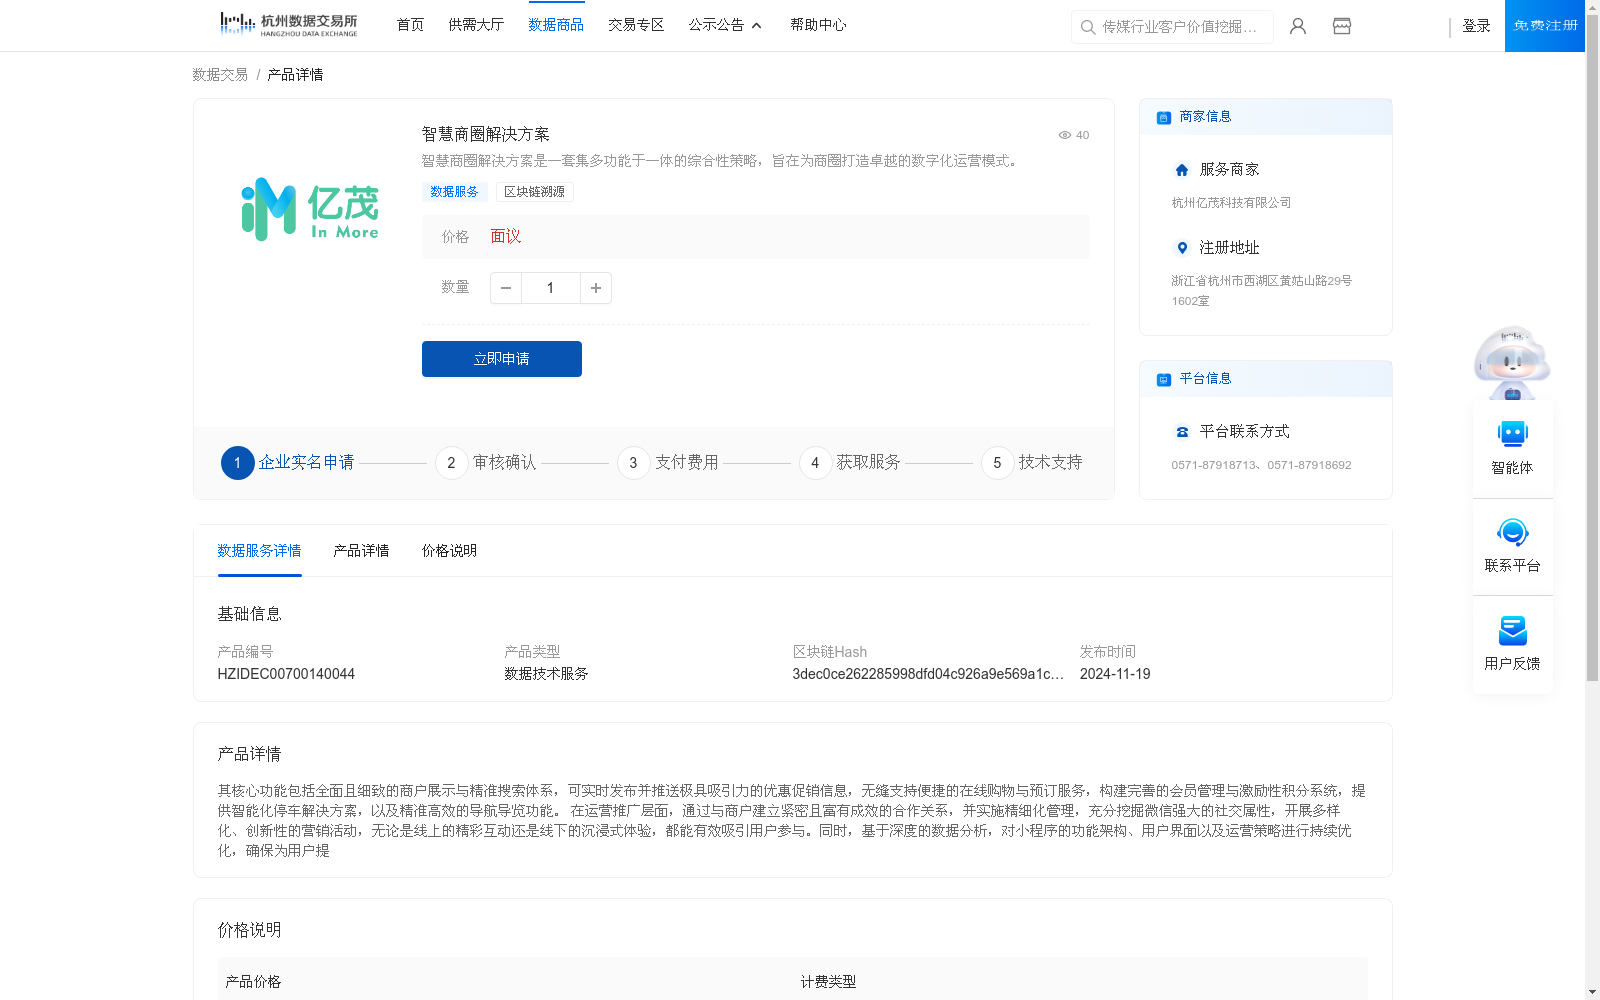The height and width of the screenshot is (1000, 1600).
Task: Click the publish date 2024-11-19
Action: [x=1115, y=674]
